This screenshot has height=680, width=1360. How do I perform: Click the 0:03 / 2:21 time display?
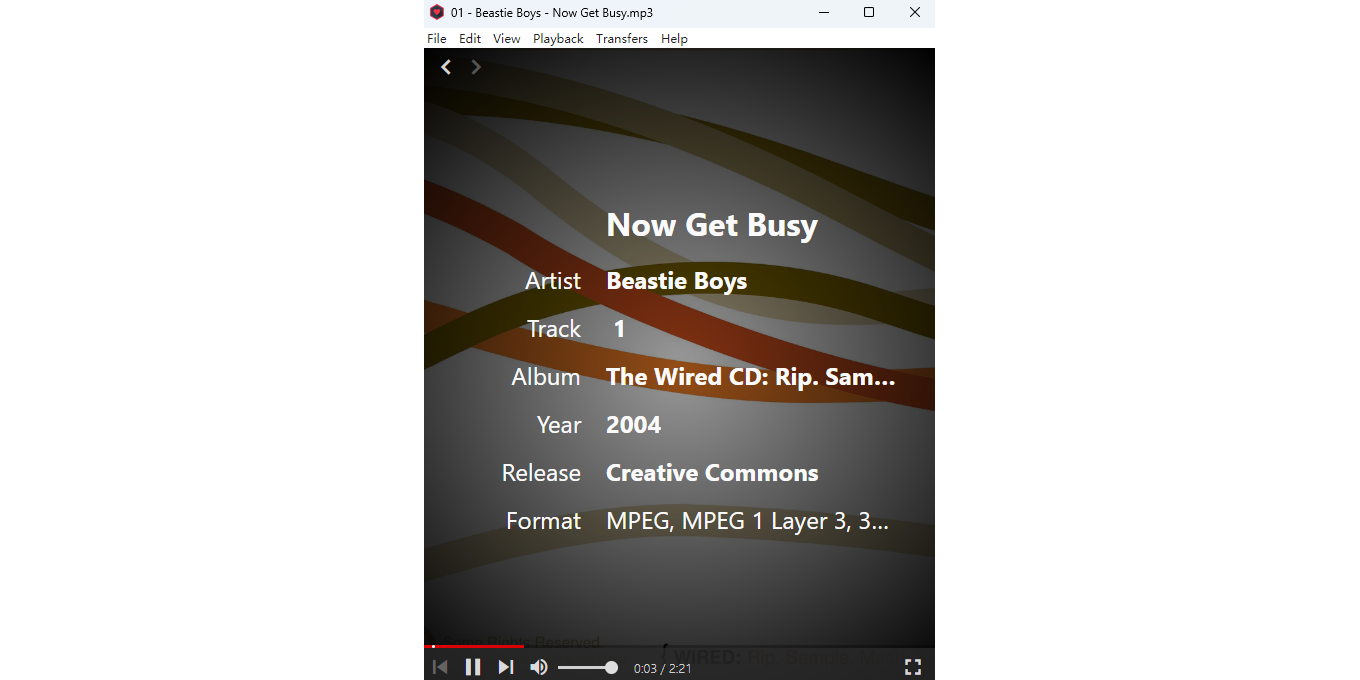(662, 668)
